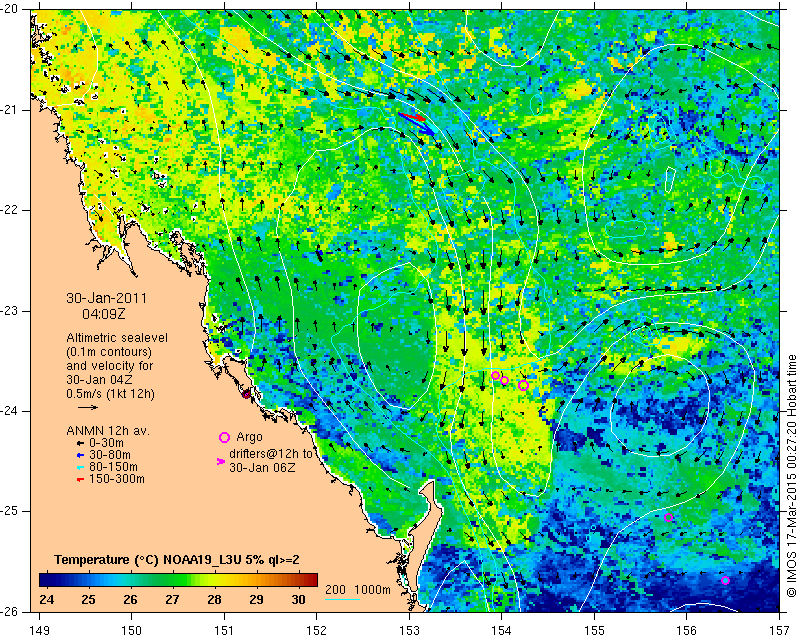Screen dimensions: 800x640
Task: Click the 'ANMN 12h av.' heading
Action: (x=108, y=431)
